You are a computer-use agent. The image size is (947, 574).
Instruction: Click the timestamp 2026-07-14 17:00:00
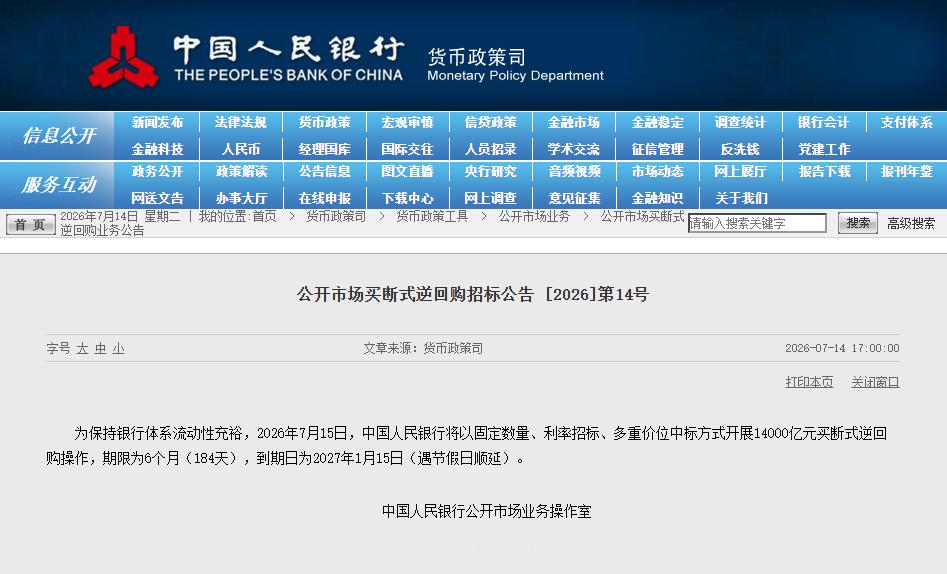[842, 348]
